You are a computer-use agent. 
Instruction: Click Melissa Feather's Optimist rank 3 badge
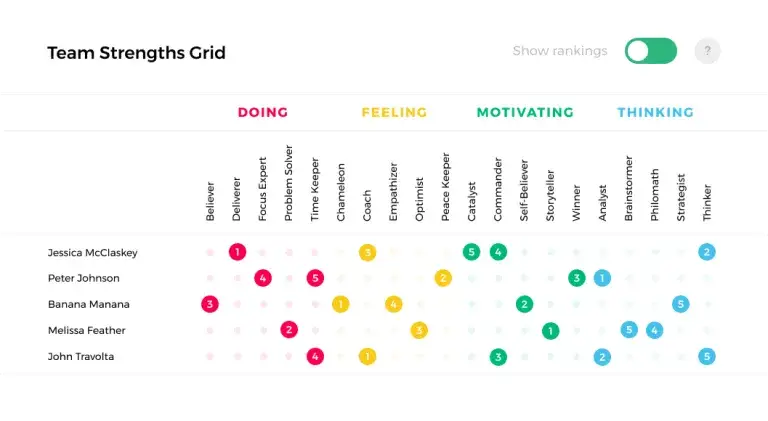click(x=419, y=330)
